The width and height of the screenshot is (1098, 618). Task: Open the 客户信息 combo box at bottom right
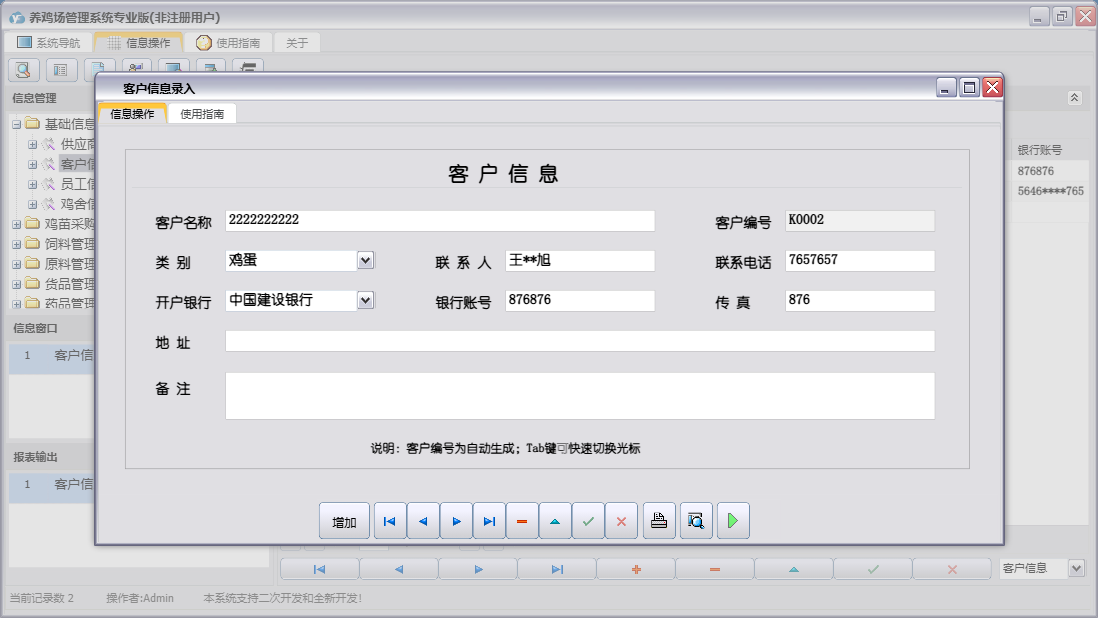1076,568
